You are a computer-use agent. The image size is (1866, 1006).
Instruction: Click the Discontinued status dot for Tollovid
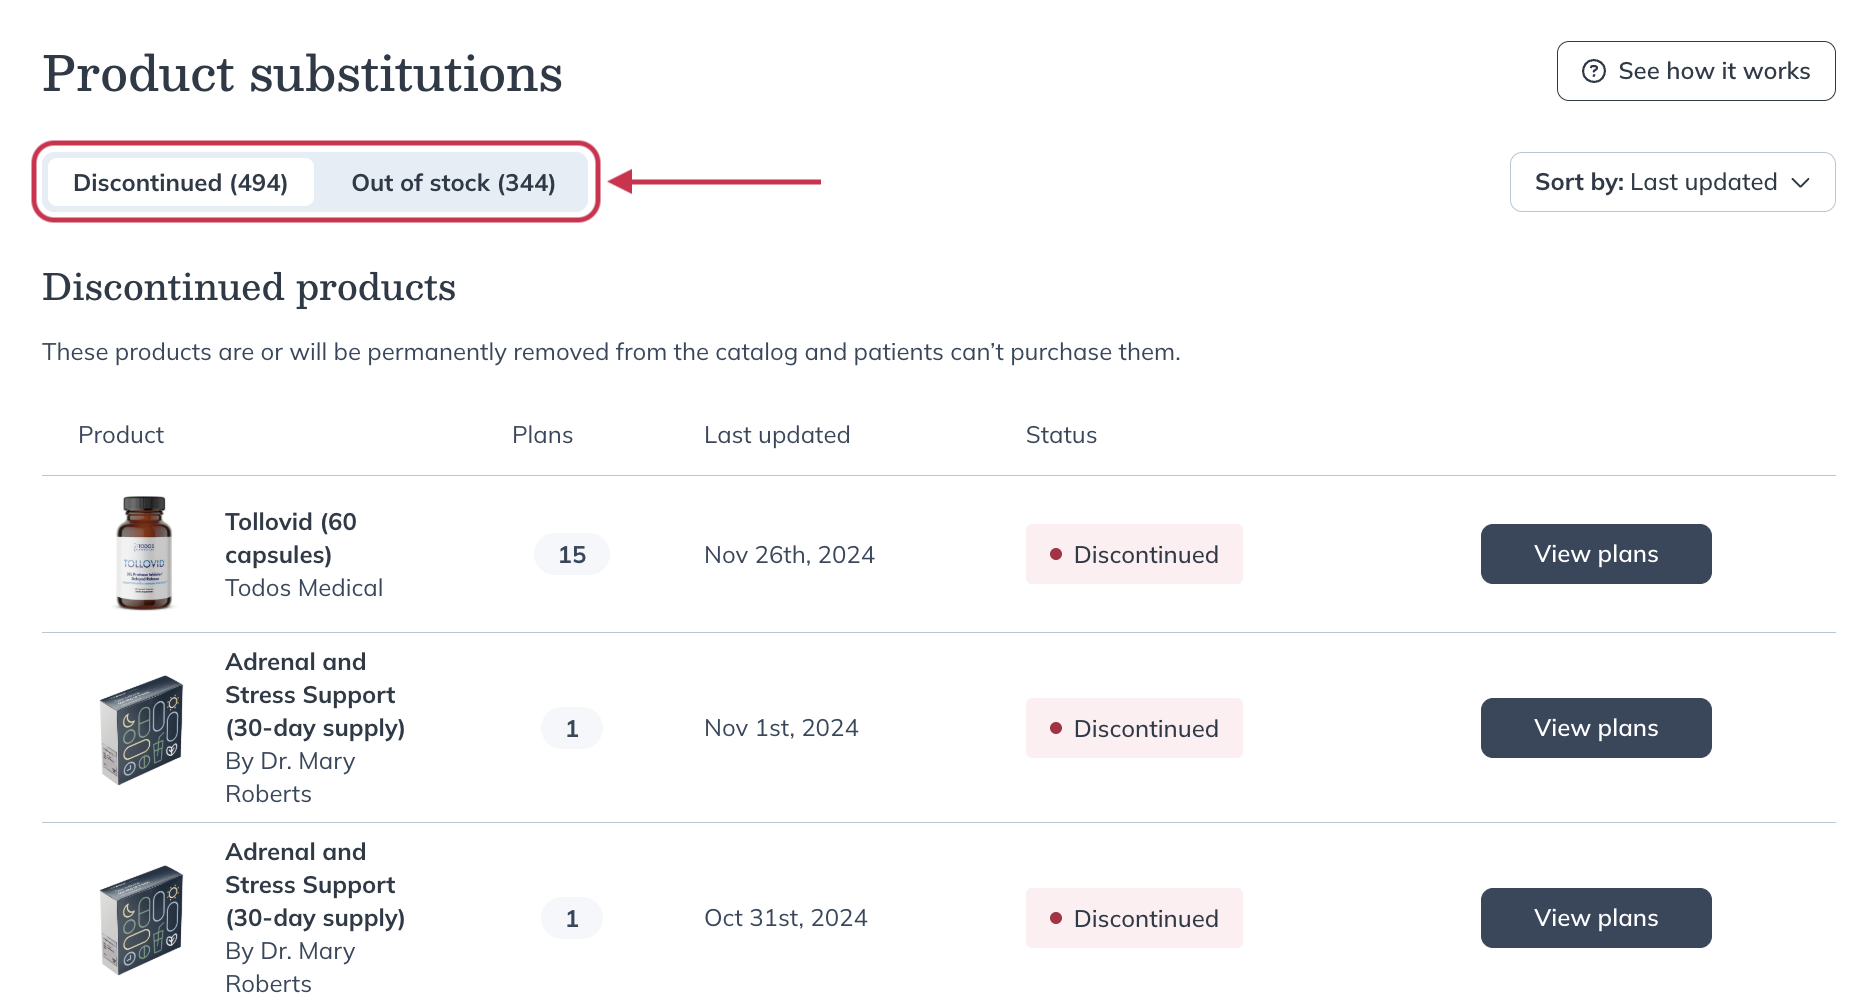[x=1057, y=553]
